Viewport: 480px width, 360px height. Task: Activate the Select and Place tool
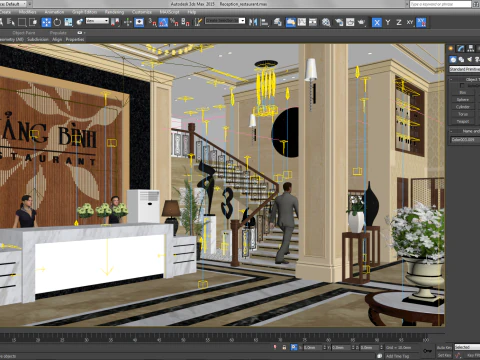pos(79,22)
